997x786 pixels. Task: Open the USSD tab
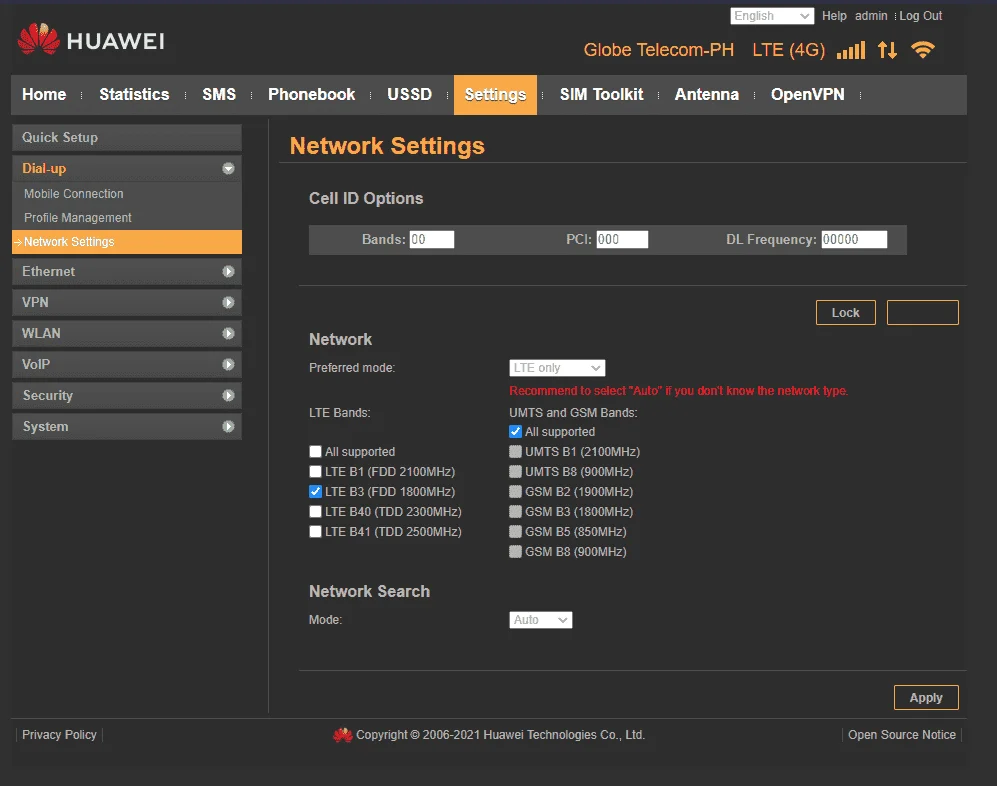409,95
